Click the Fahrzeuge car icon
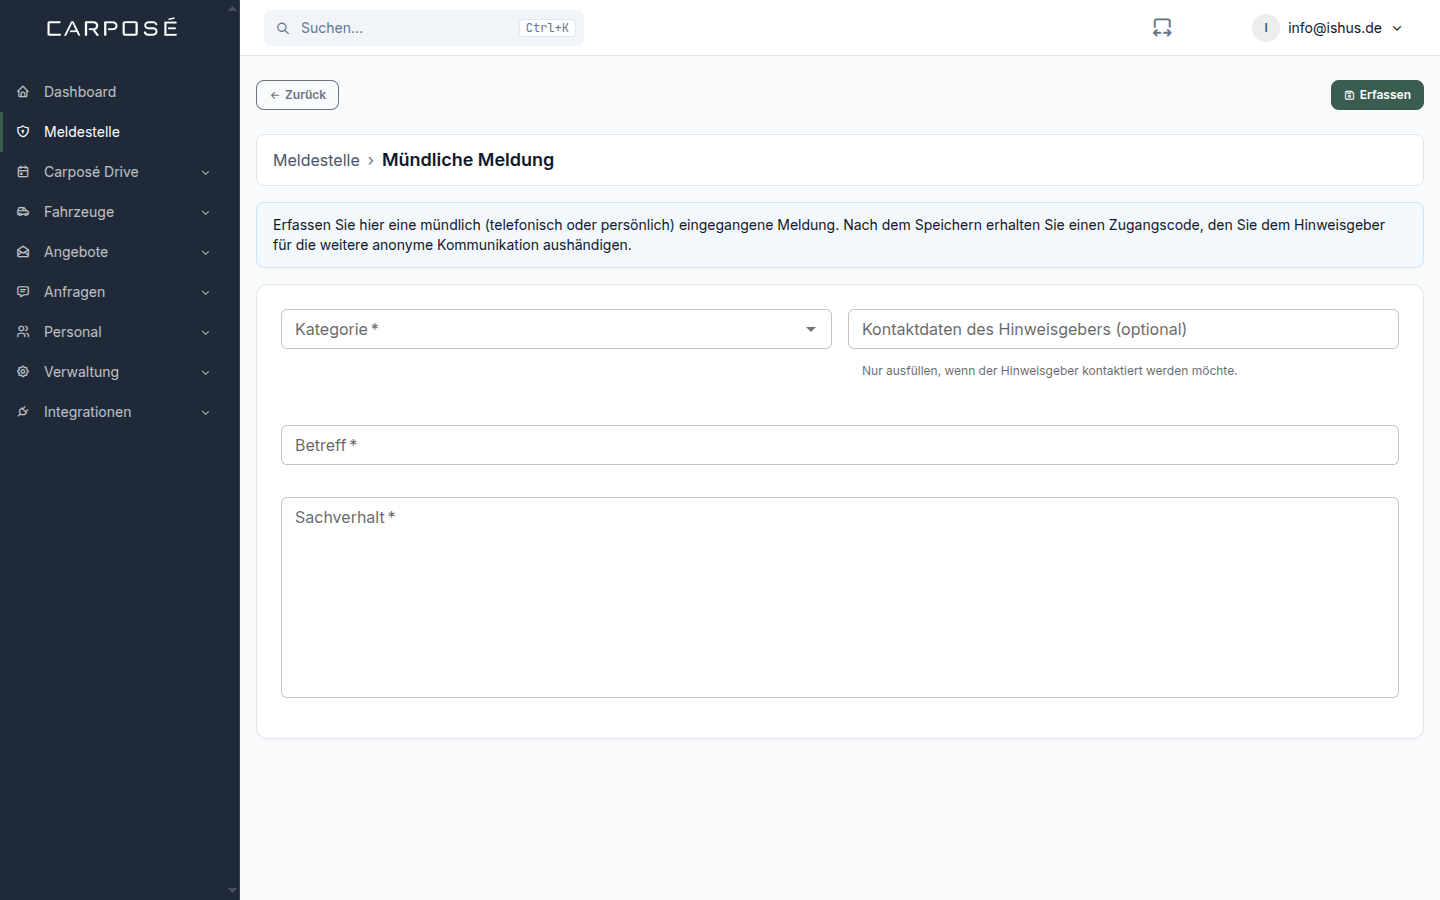The image size is (1440, 900). coord(23,212)
